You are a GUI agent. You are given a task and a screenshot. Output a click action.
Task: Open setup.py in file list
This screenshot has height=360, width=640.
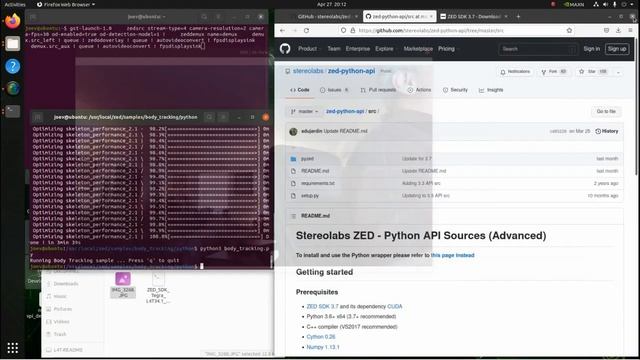[x=310, y=196]
